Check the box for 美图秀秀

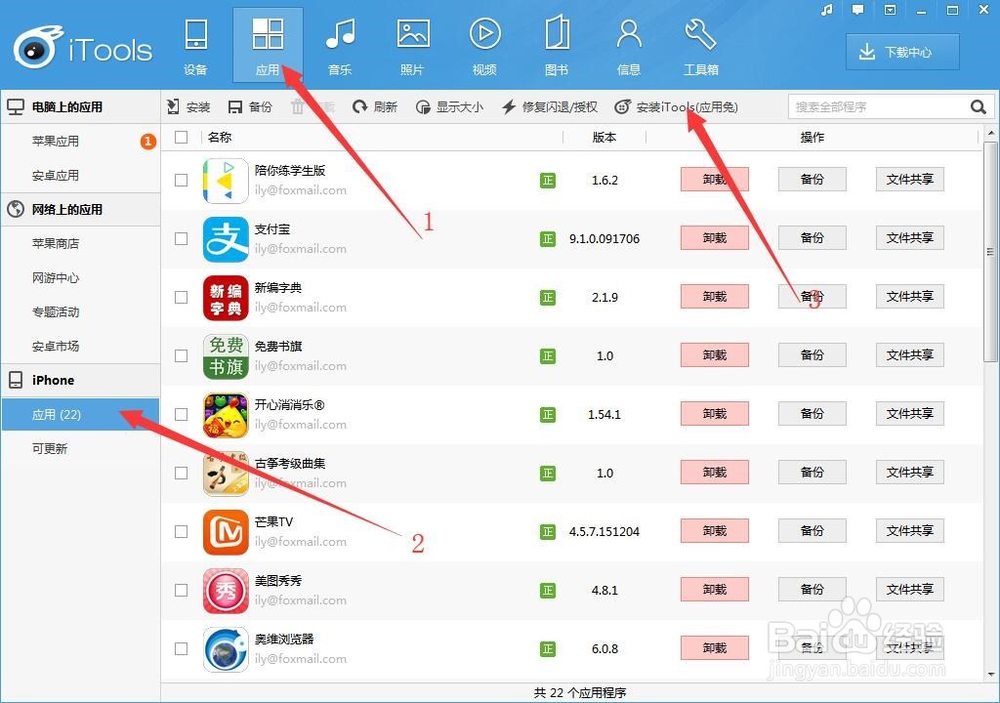(181, 590)
